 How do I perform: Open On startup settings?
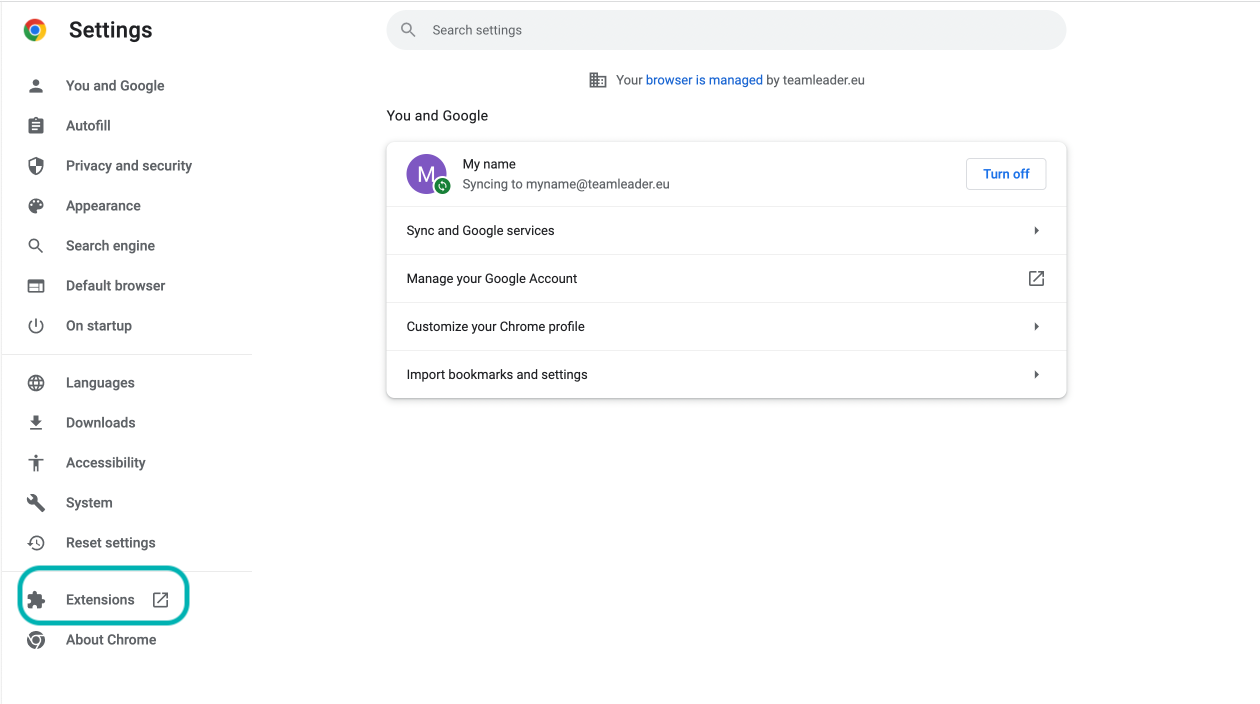pyautogui.click(x=99, y=326)
